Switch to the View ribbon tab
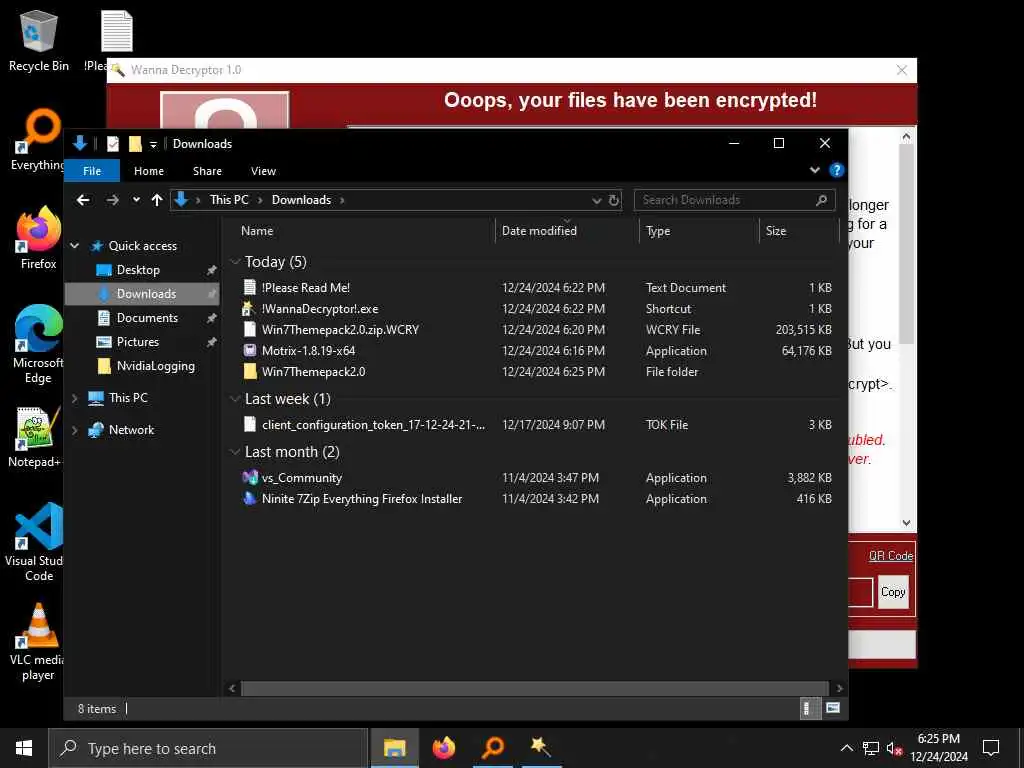 click(263, 171)
